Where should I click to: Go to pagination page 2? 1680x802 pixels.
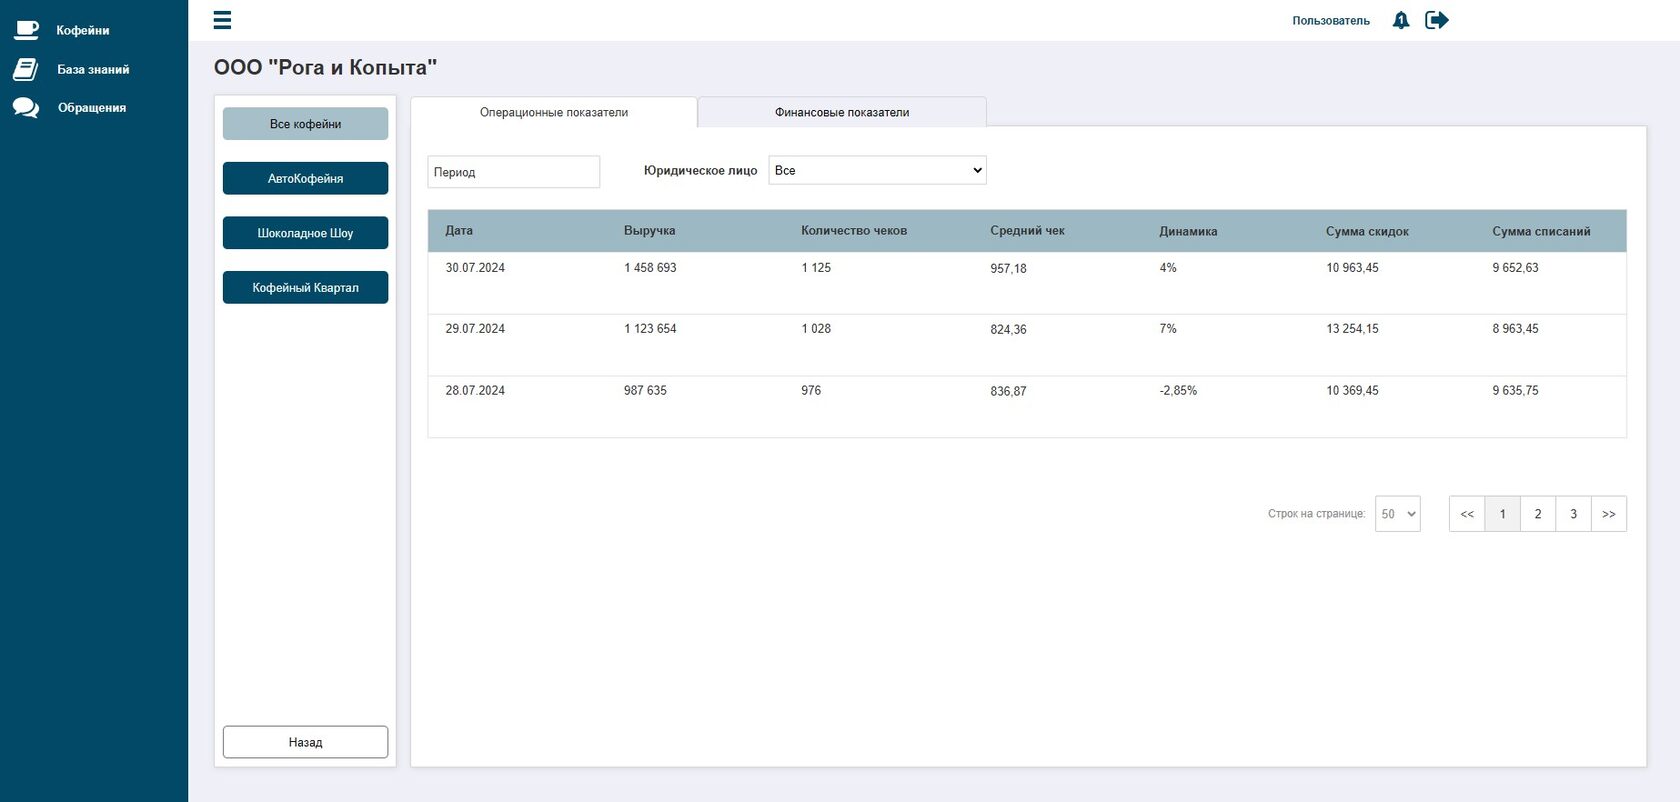1538,514
